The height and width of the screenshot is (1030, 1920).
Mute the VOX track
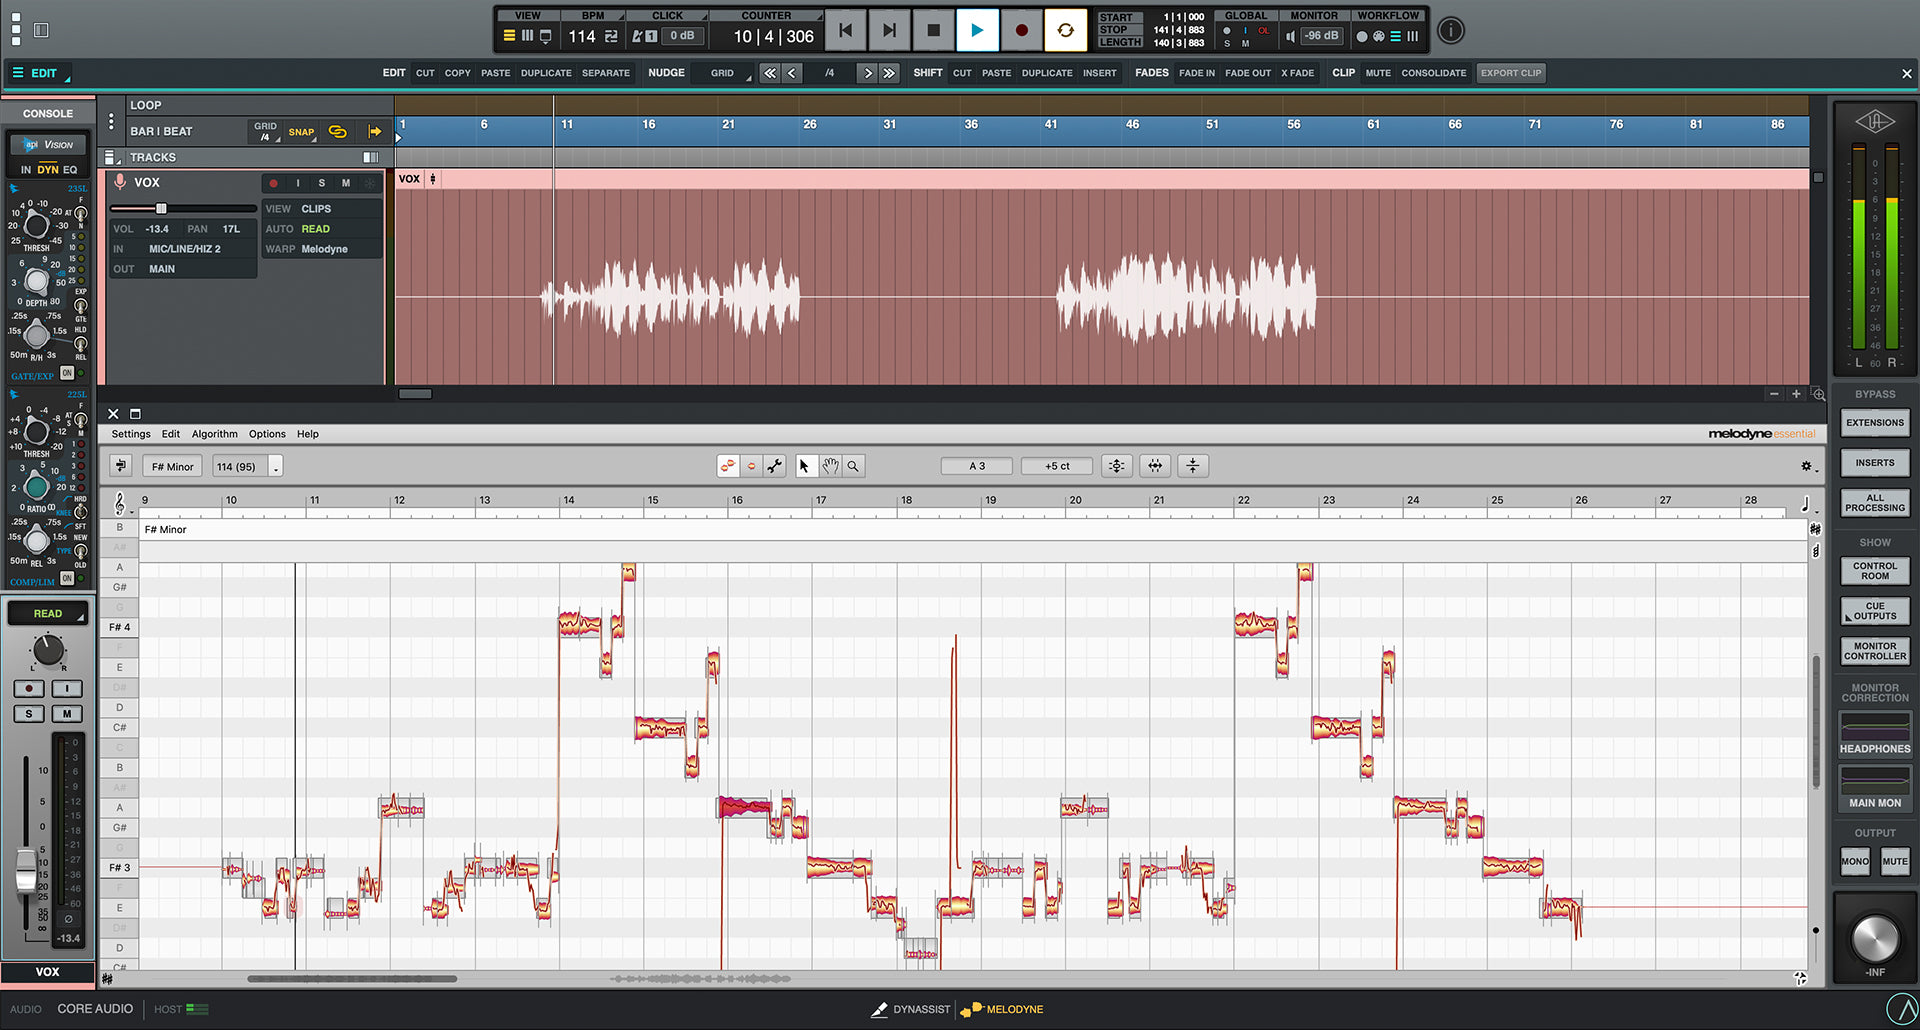tap(346, 183)
